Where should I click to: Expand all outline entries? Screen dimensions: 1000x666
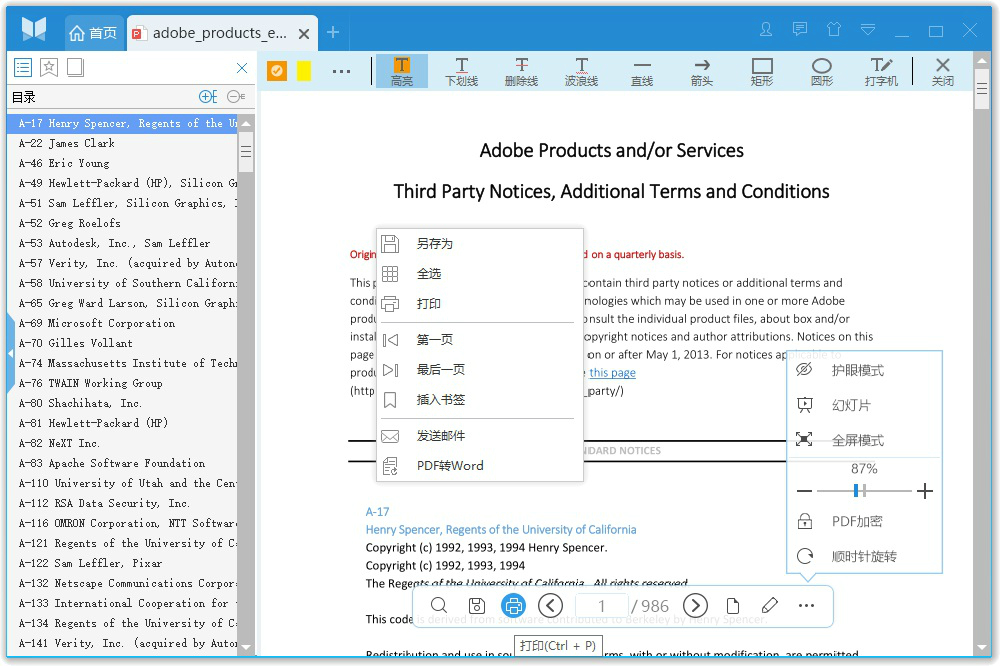(x=208, y=96)
